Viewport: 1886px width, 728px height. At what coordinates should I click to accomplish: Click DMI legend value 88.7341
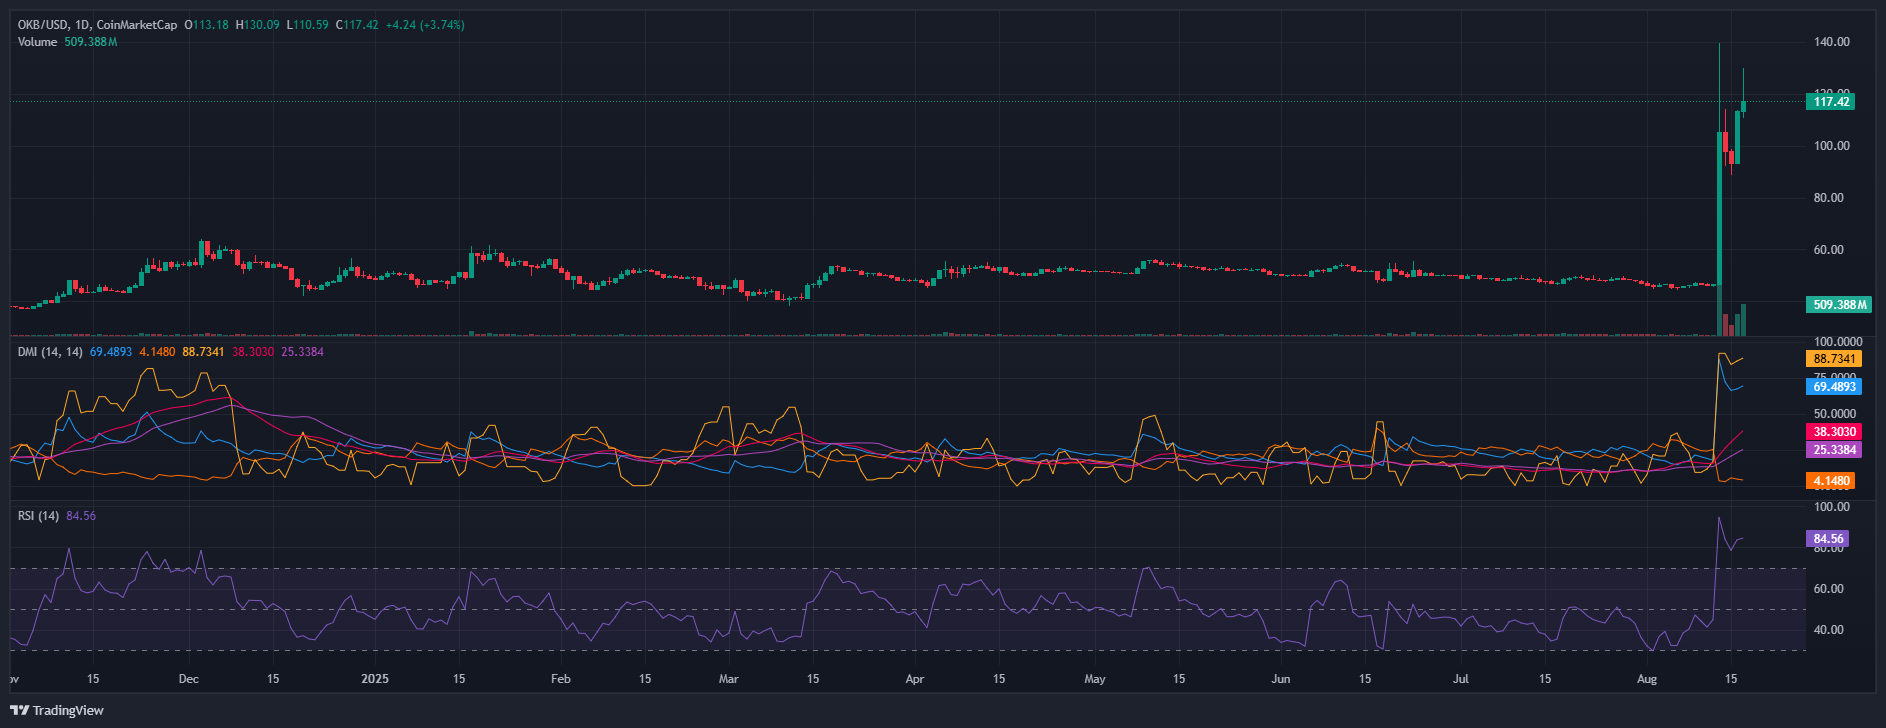(x=203, y=352)
